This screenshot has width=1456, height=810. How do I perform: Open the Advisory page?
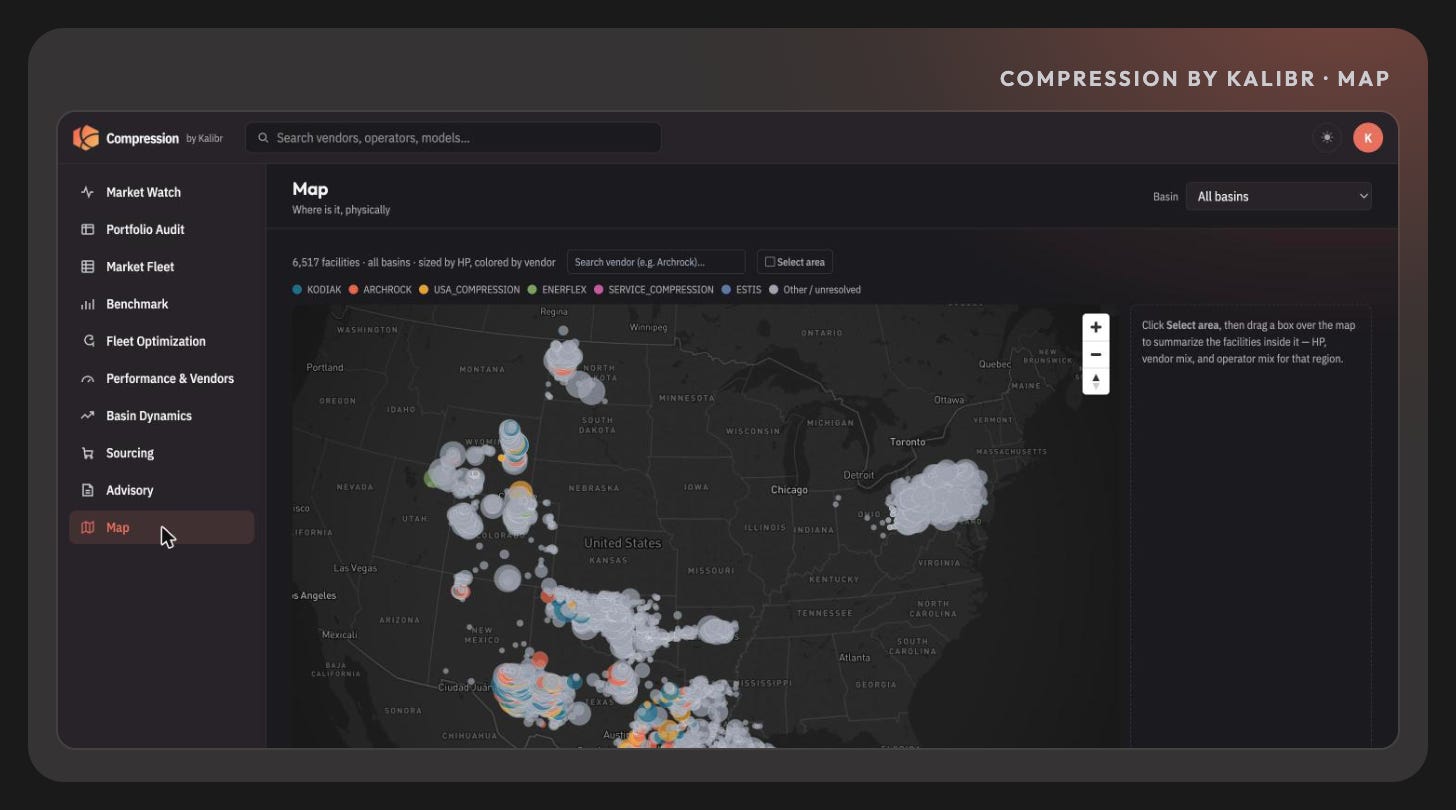point(162,490)
